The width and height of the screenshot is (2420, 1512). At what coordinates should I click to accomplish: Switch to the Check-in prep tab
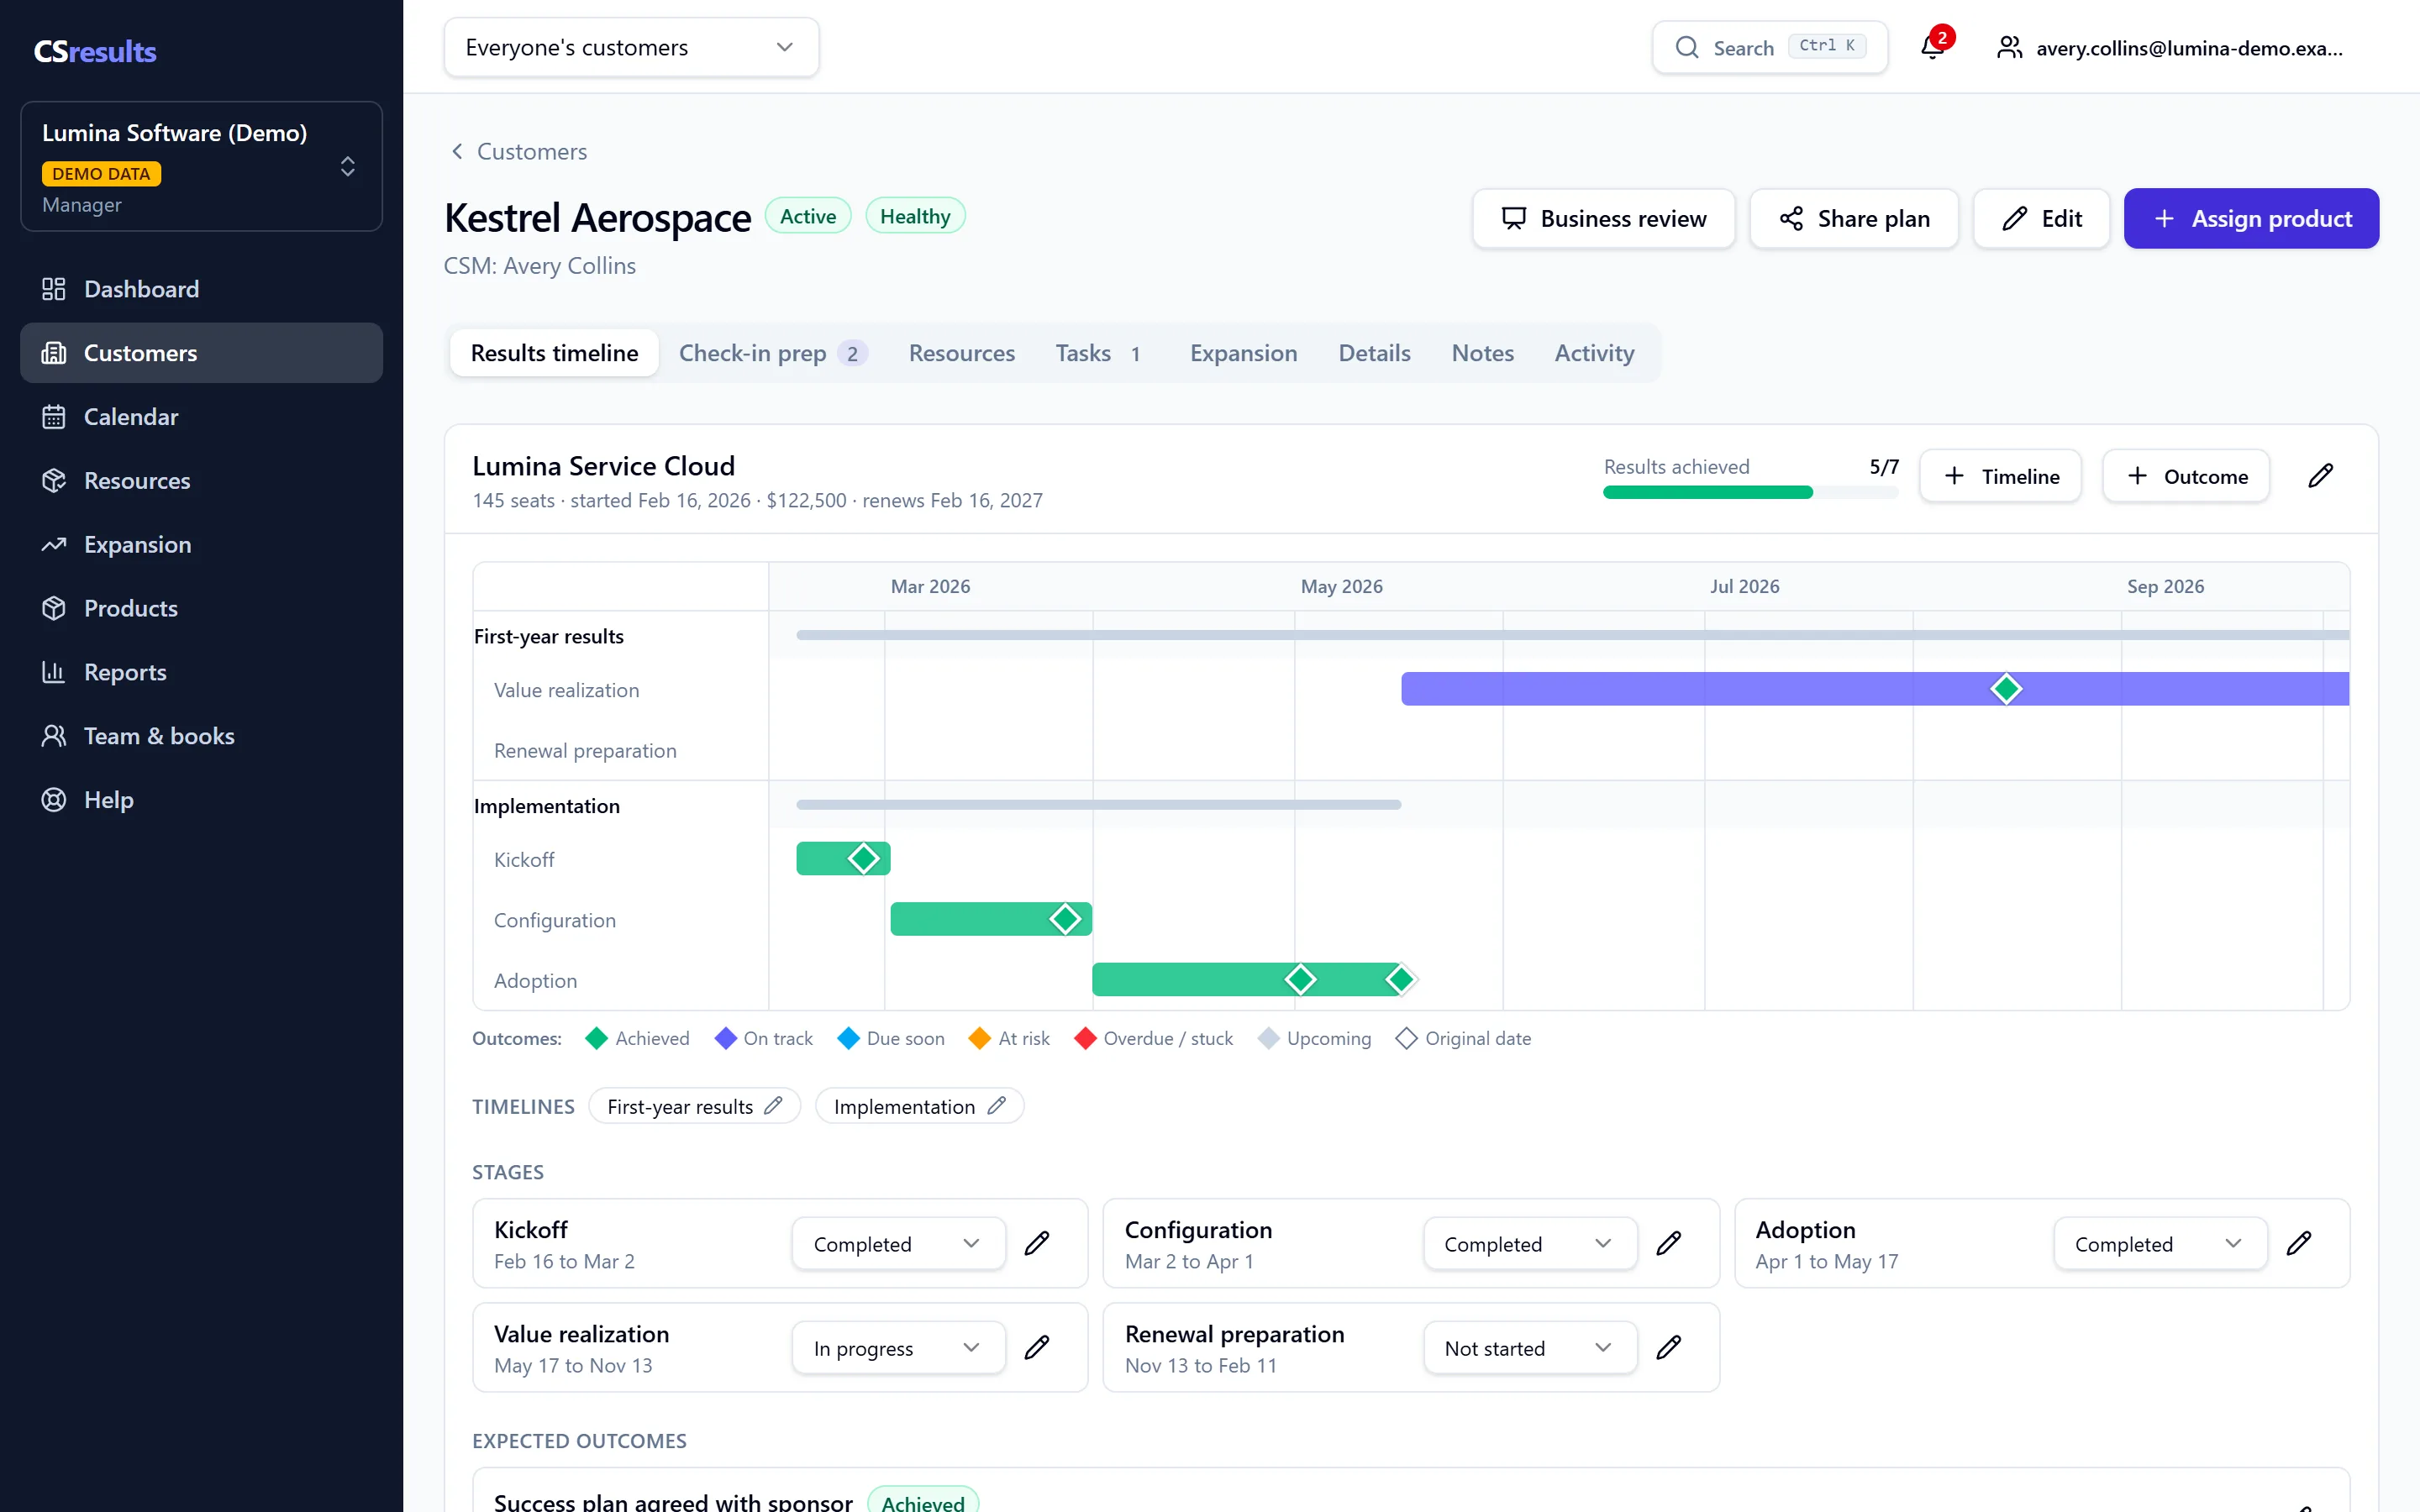pos(773,353)
